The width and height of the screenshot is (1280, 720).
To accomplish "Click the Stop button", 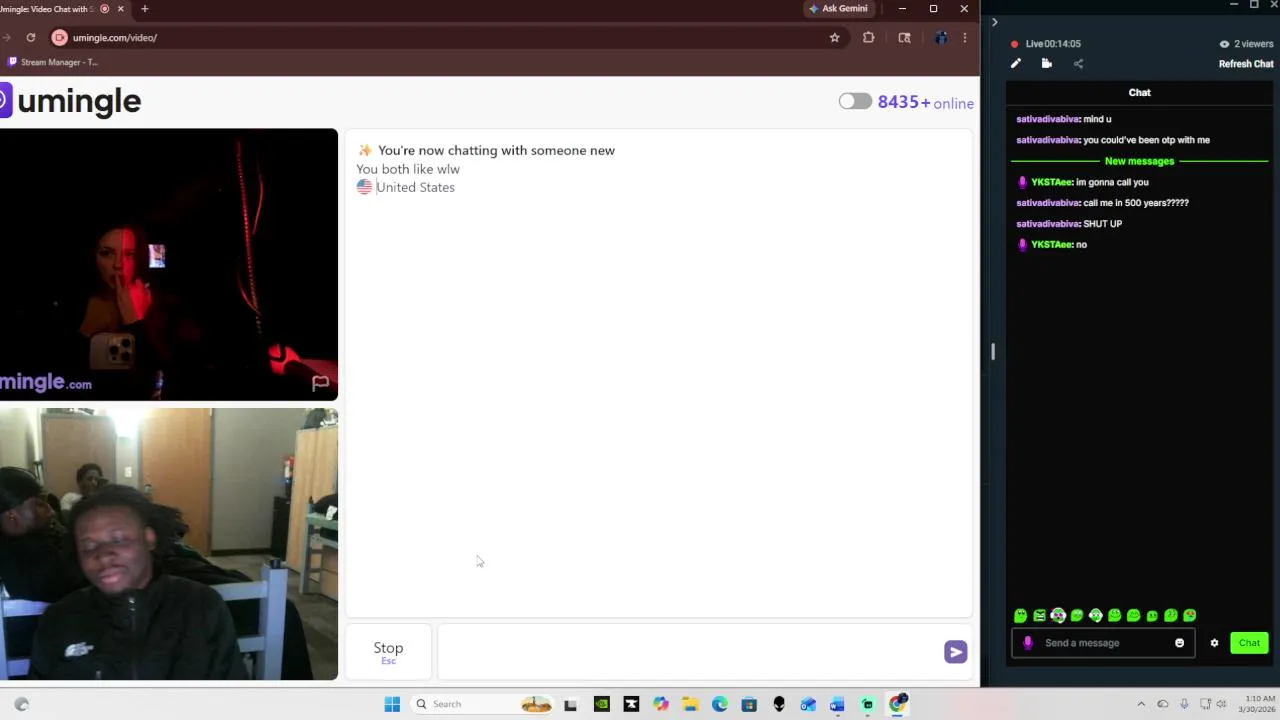I will click(388, 651).
